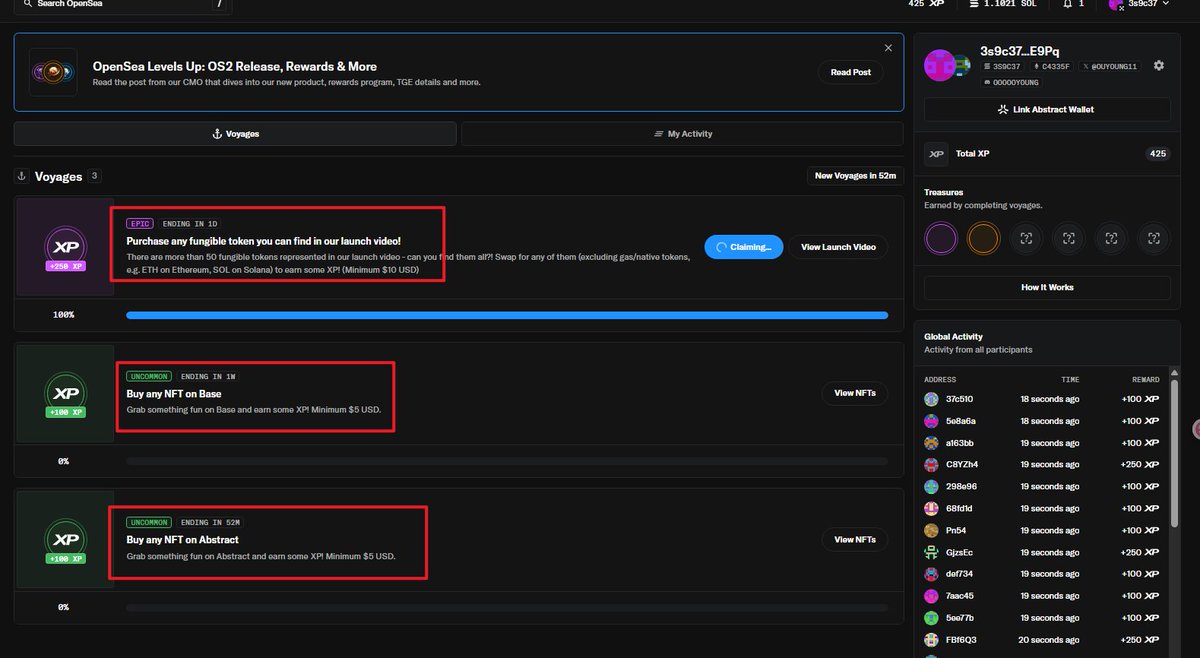
Task: Click the address C8YZh4 in Global Activity
Action: (962, 465)
